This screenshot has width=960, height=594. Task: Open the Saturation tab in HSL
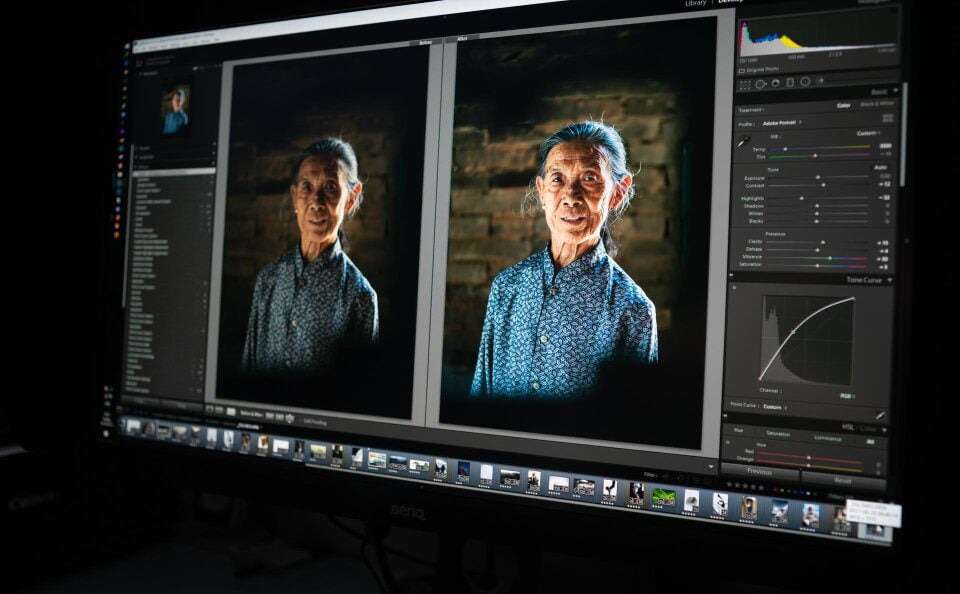[x=777, y=433]
